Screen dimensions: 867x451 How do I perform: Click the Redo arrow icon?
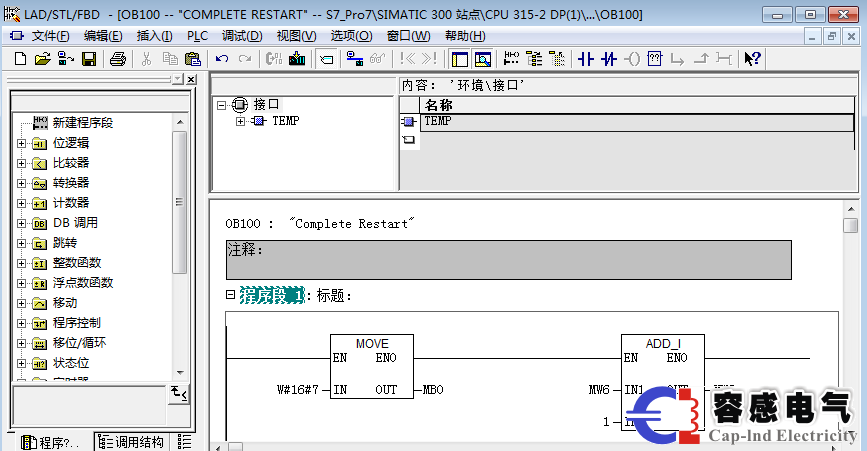(x=245, y=59)
